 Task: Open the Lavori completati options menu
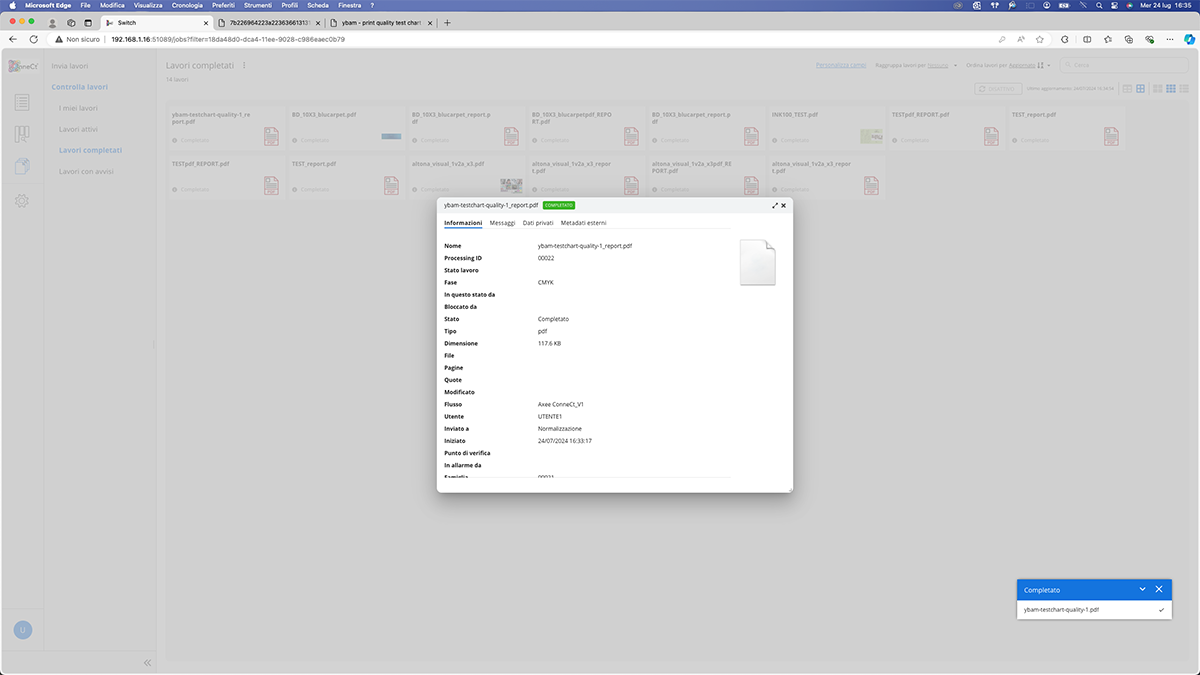click(243, 66)
